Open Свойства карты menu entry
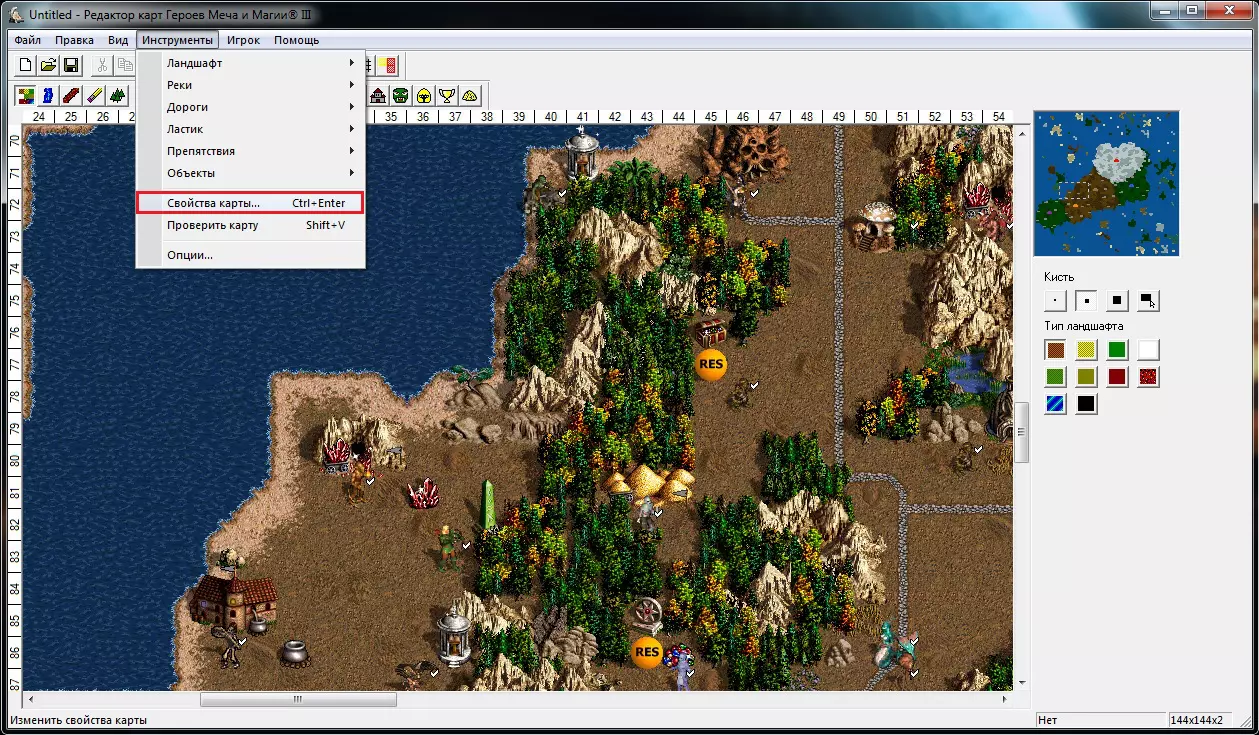The width and height of the screenshot is (1259, 735). [x=251, y=203]
